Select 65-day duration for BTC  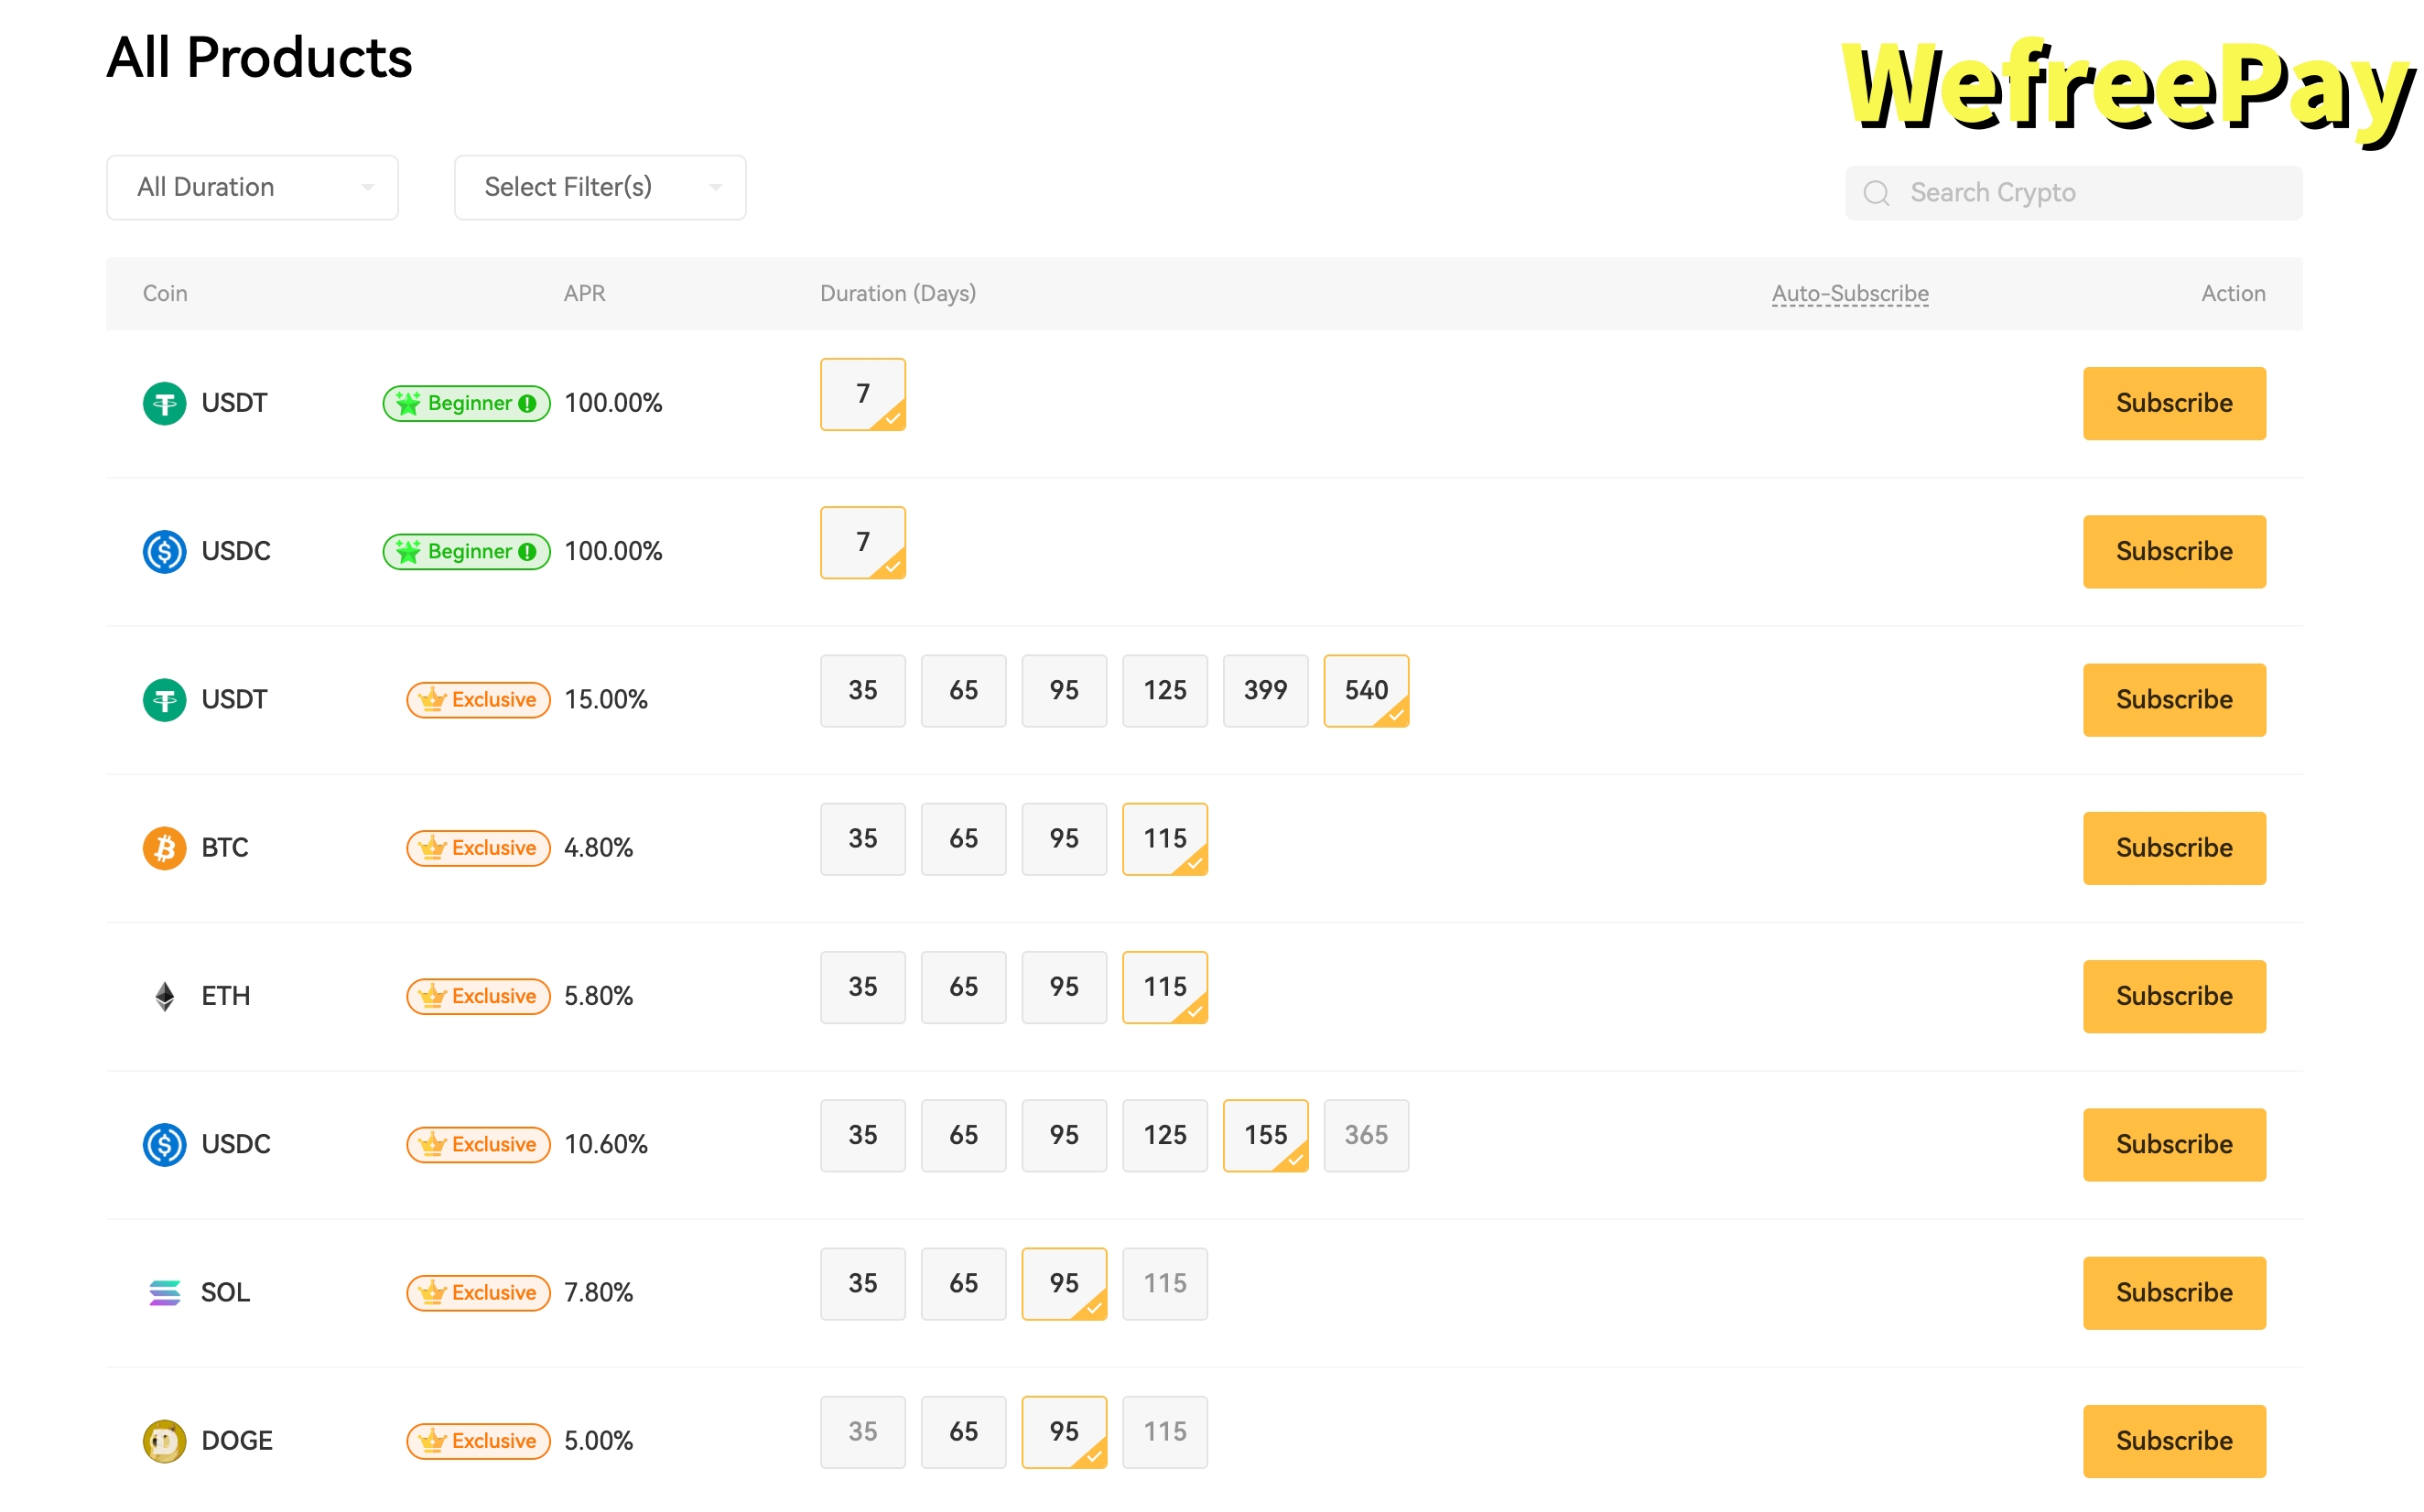pos(963,839)
